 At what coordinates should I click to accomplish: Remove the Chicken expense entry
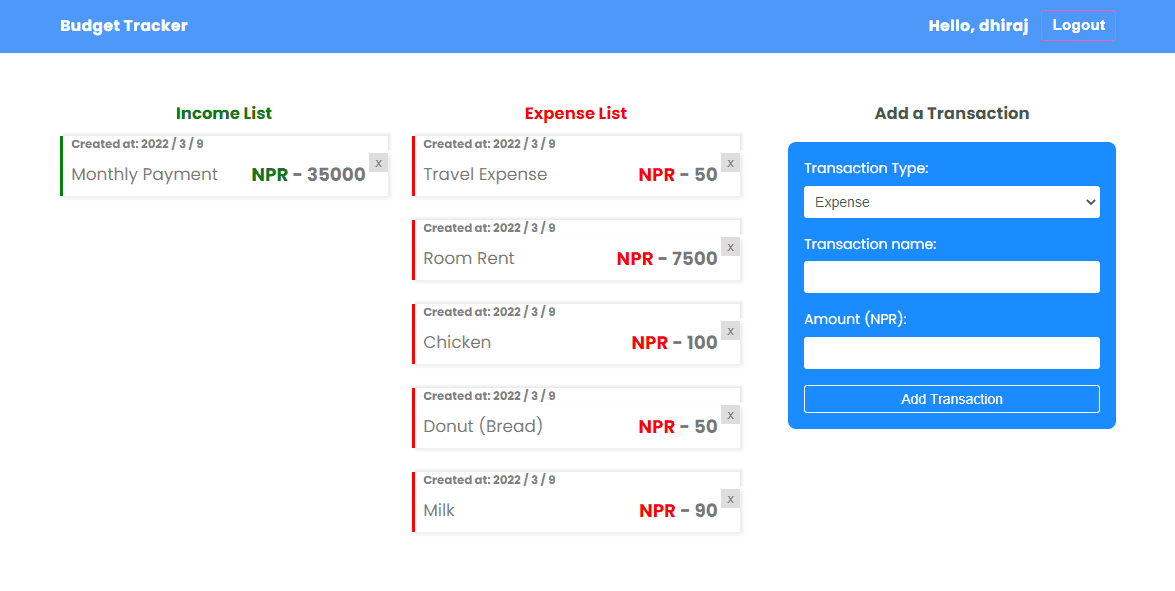(x=730, y=330)
